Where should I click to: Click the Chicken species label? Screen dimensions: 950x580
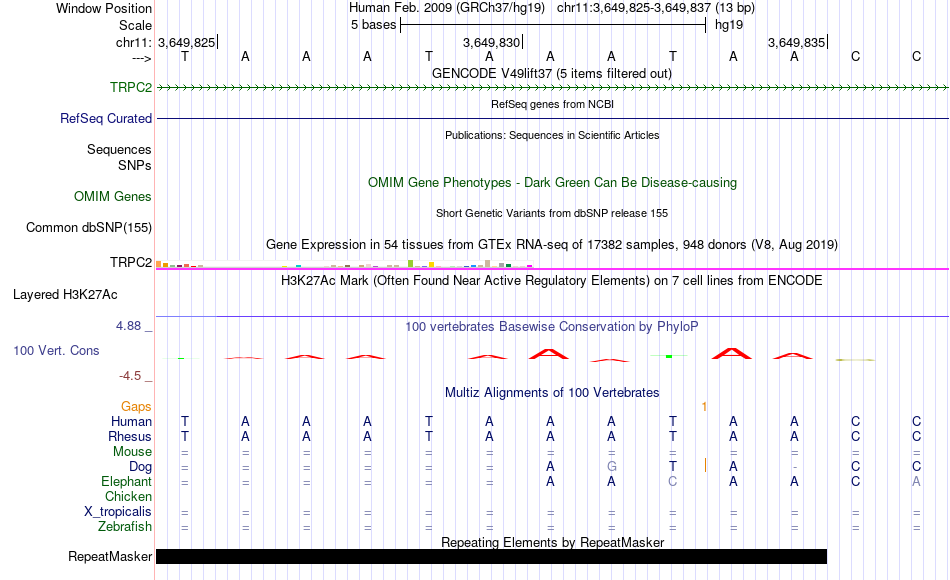(x=128, y=496)
